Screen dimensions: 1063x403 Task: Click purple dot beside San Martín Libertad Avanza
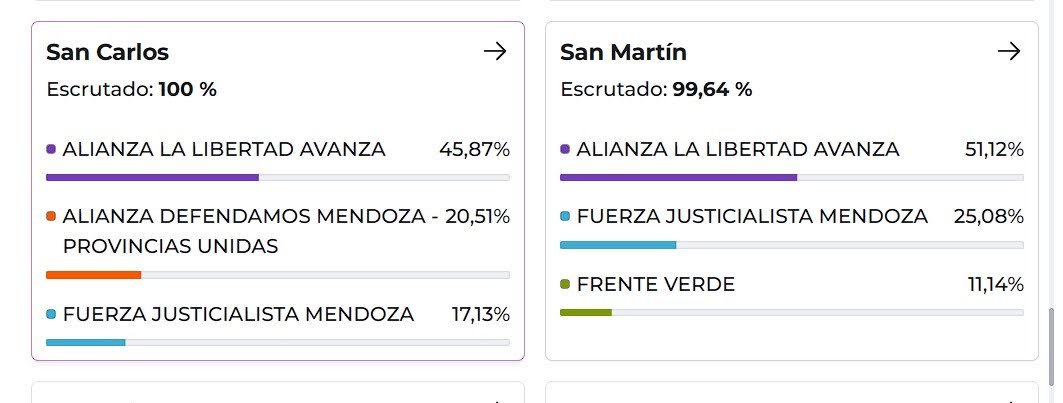coord(565,150)
